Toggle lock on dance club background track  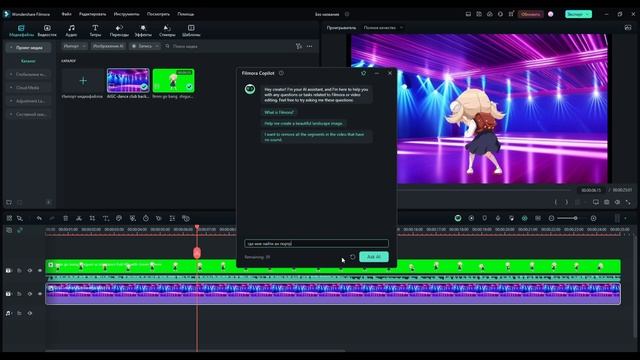[x=19, y=294]
